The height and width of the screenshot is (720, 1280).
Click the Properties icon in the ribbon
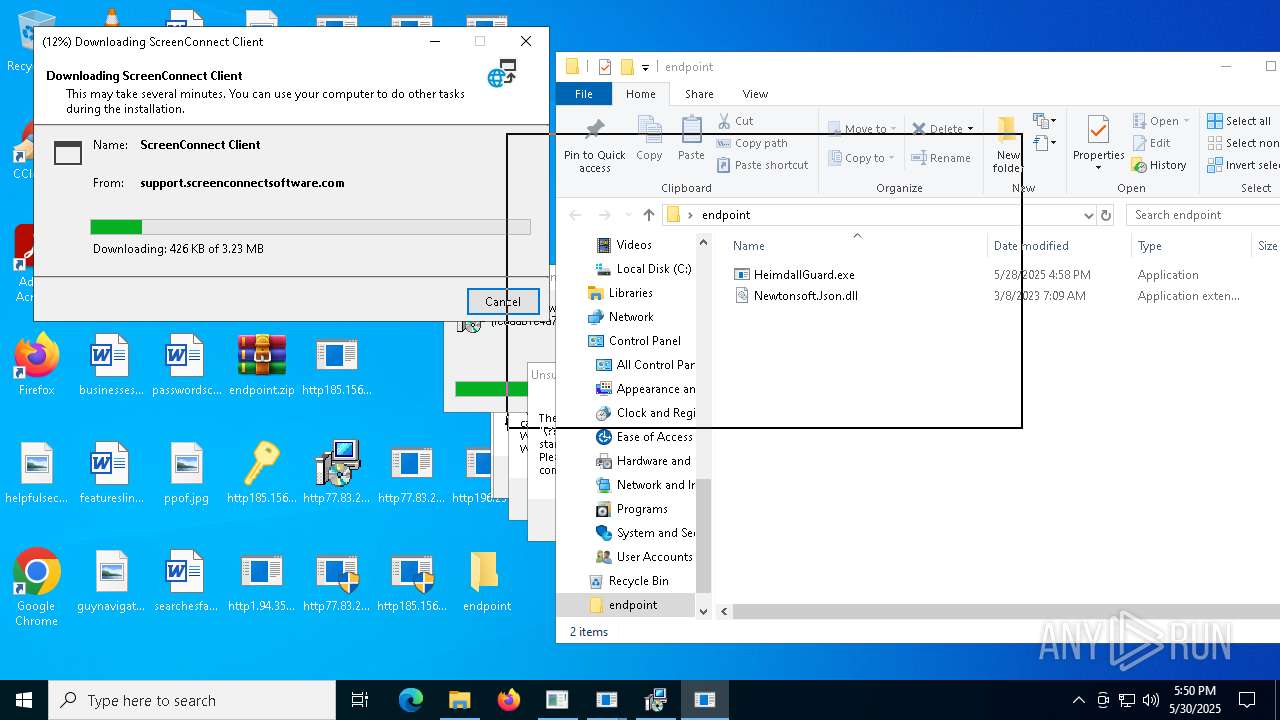(x=1098, y=130)
